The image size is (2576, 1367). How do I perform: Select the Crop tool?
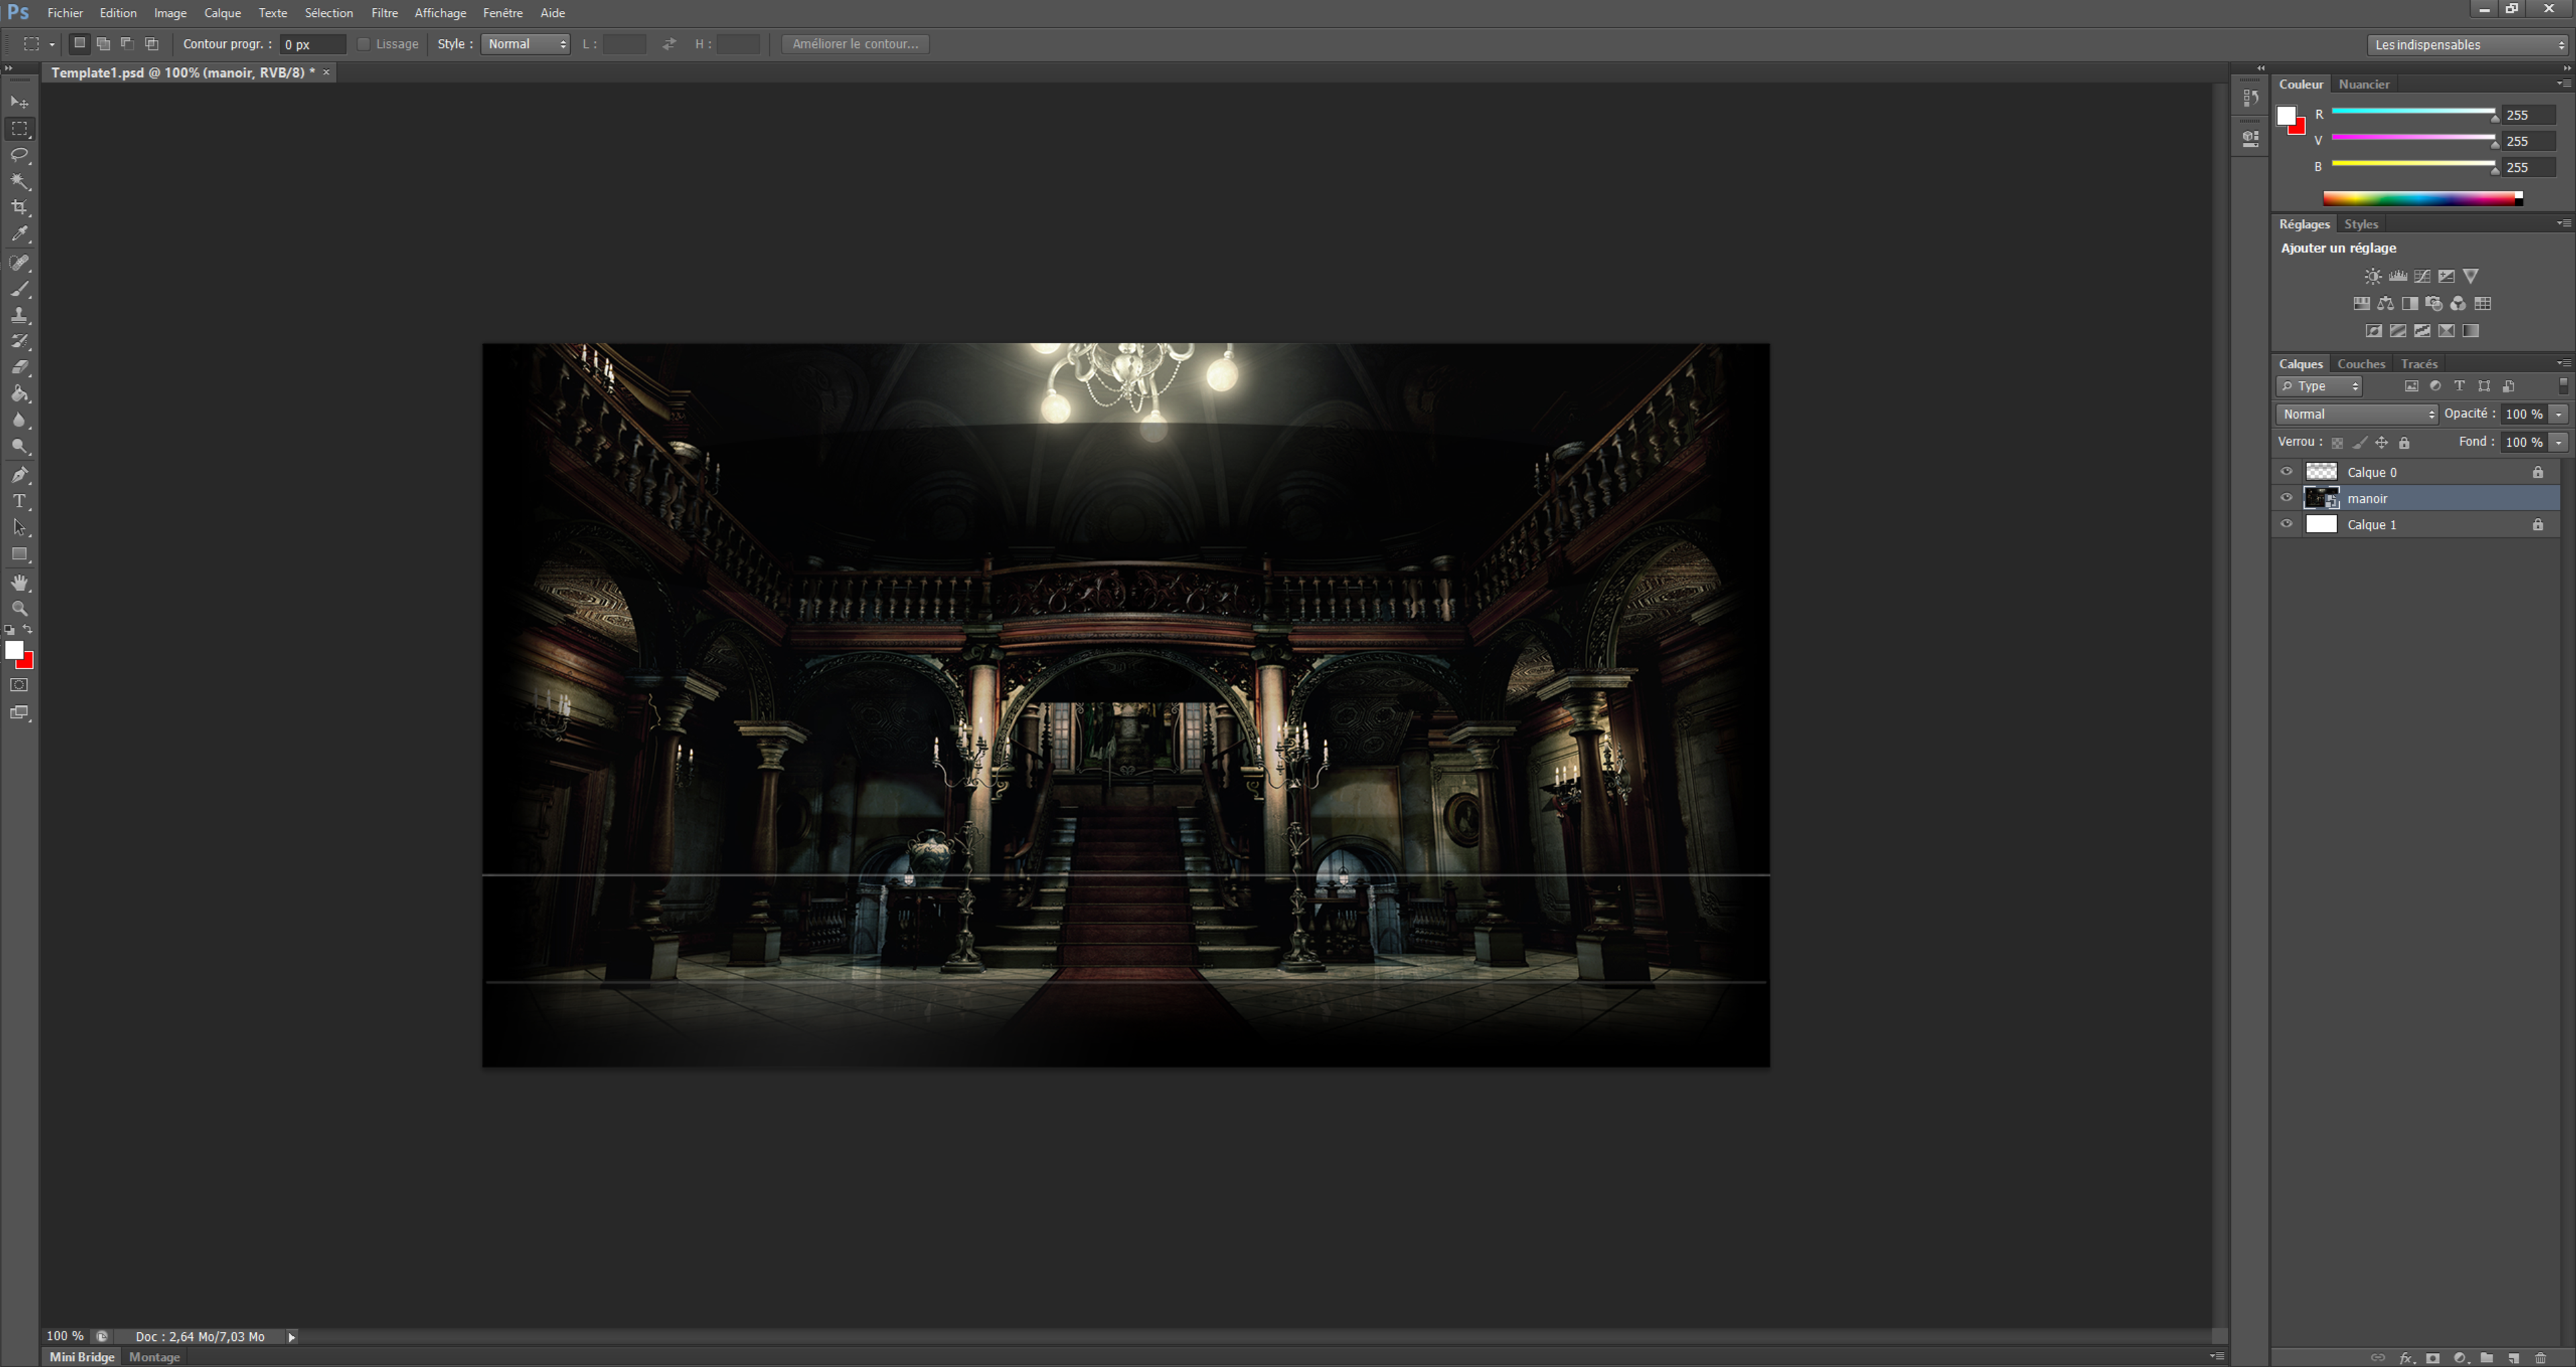click(20, 207)
